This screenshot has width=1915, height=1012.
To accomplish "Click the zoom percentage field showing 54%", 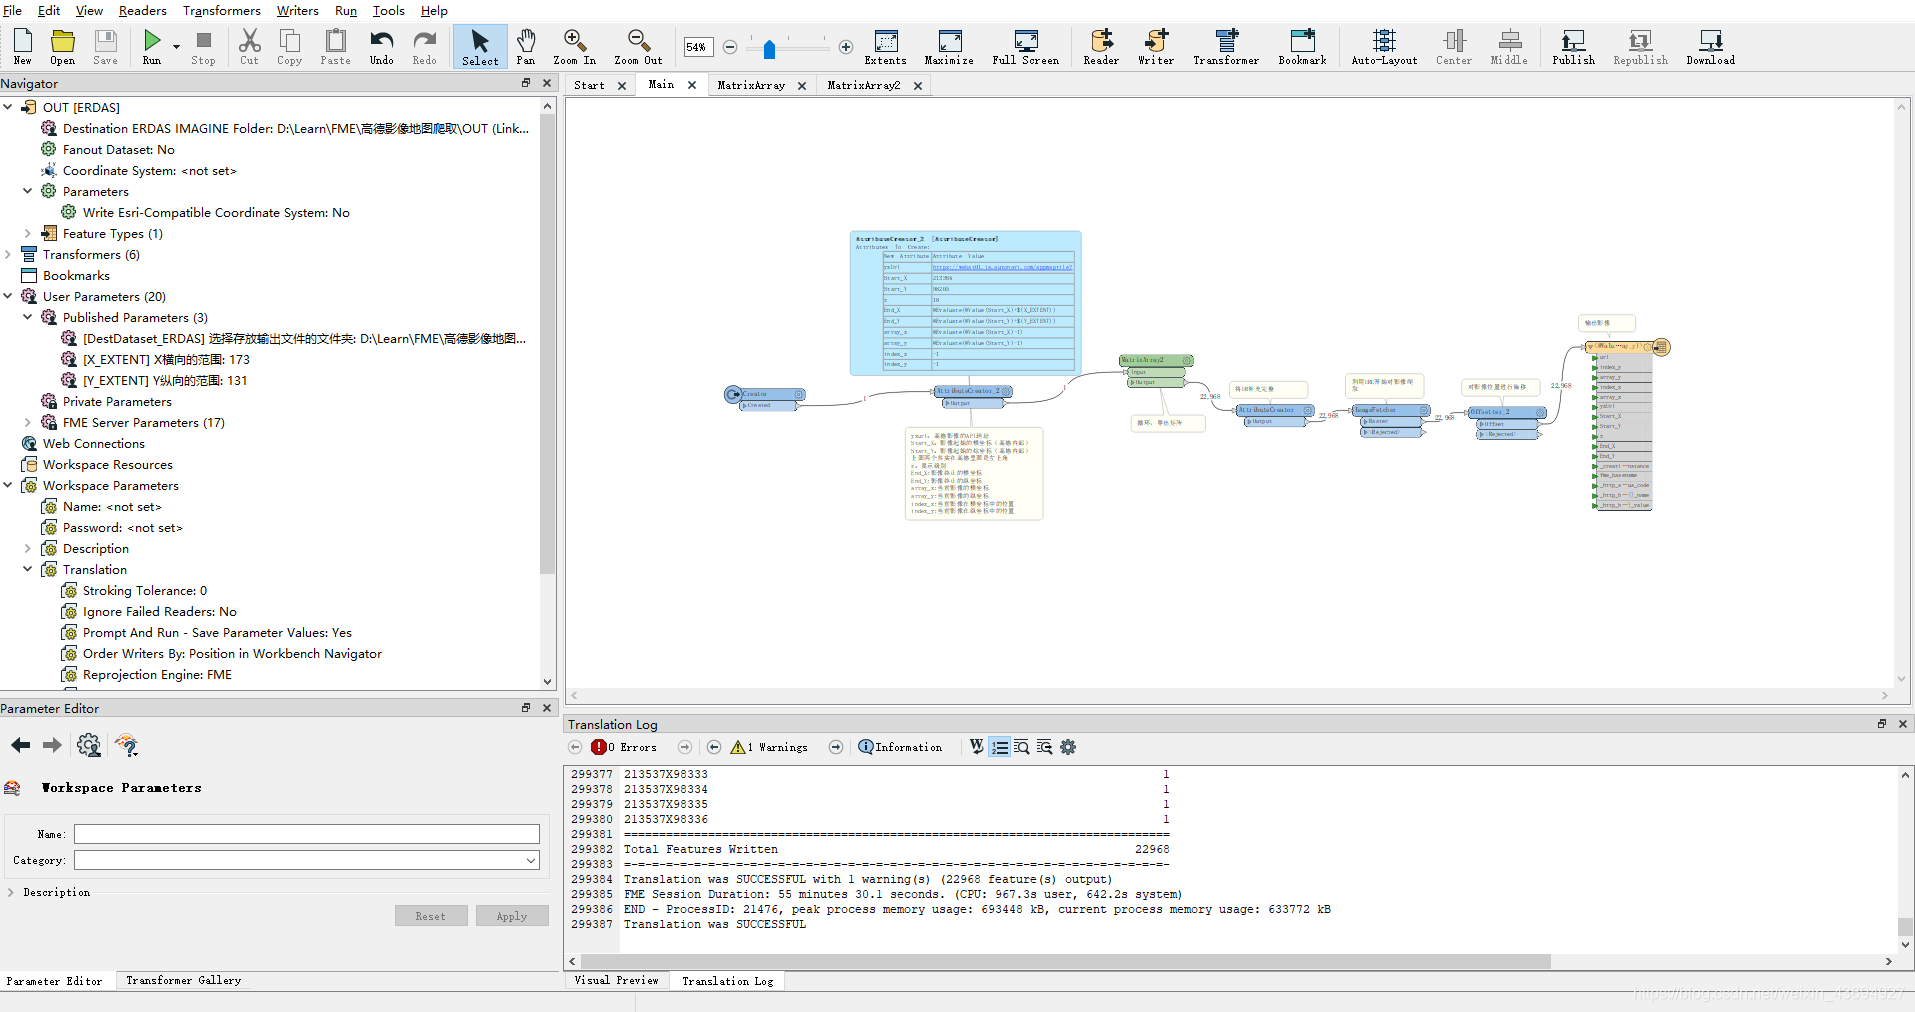I will [697, 47].
